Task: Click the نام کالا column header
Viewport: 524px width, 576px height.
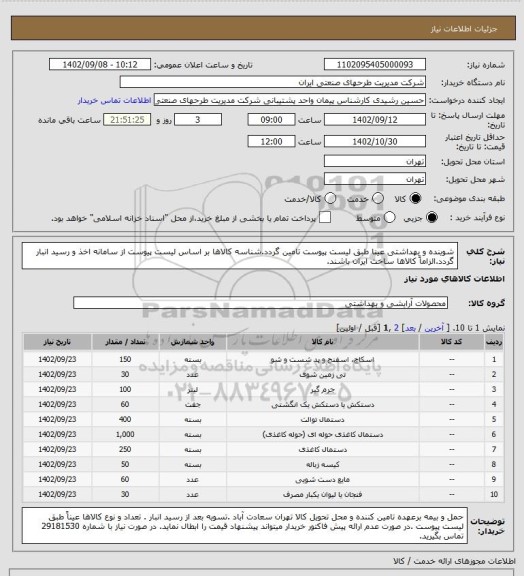Action: (x=323, y=342)
